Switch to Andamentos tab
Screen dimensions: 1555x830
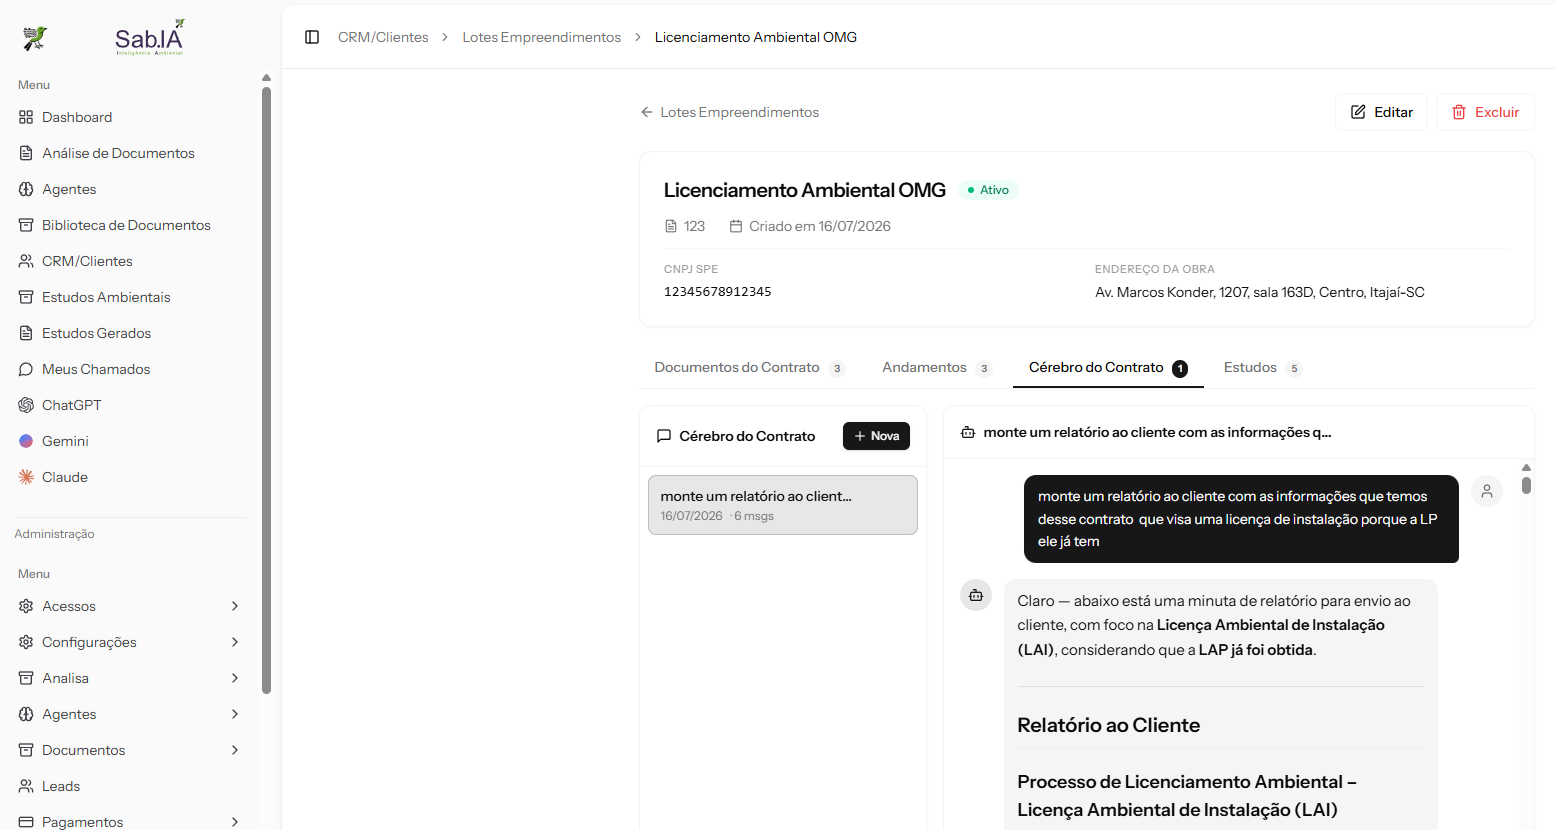[936, 368]
